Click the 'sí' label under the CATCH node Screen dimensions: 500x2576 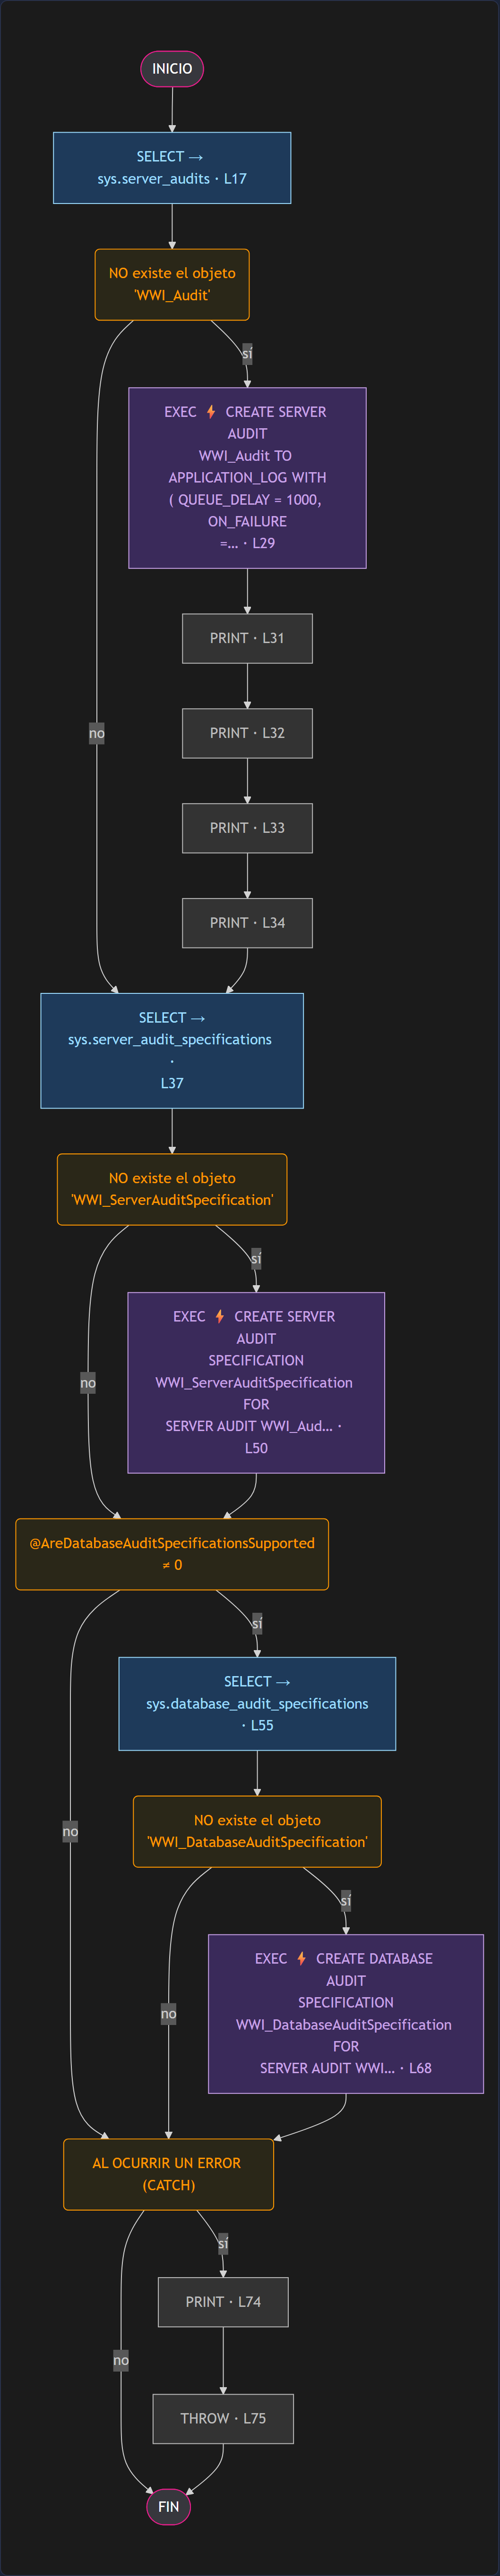(223, 2243)
